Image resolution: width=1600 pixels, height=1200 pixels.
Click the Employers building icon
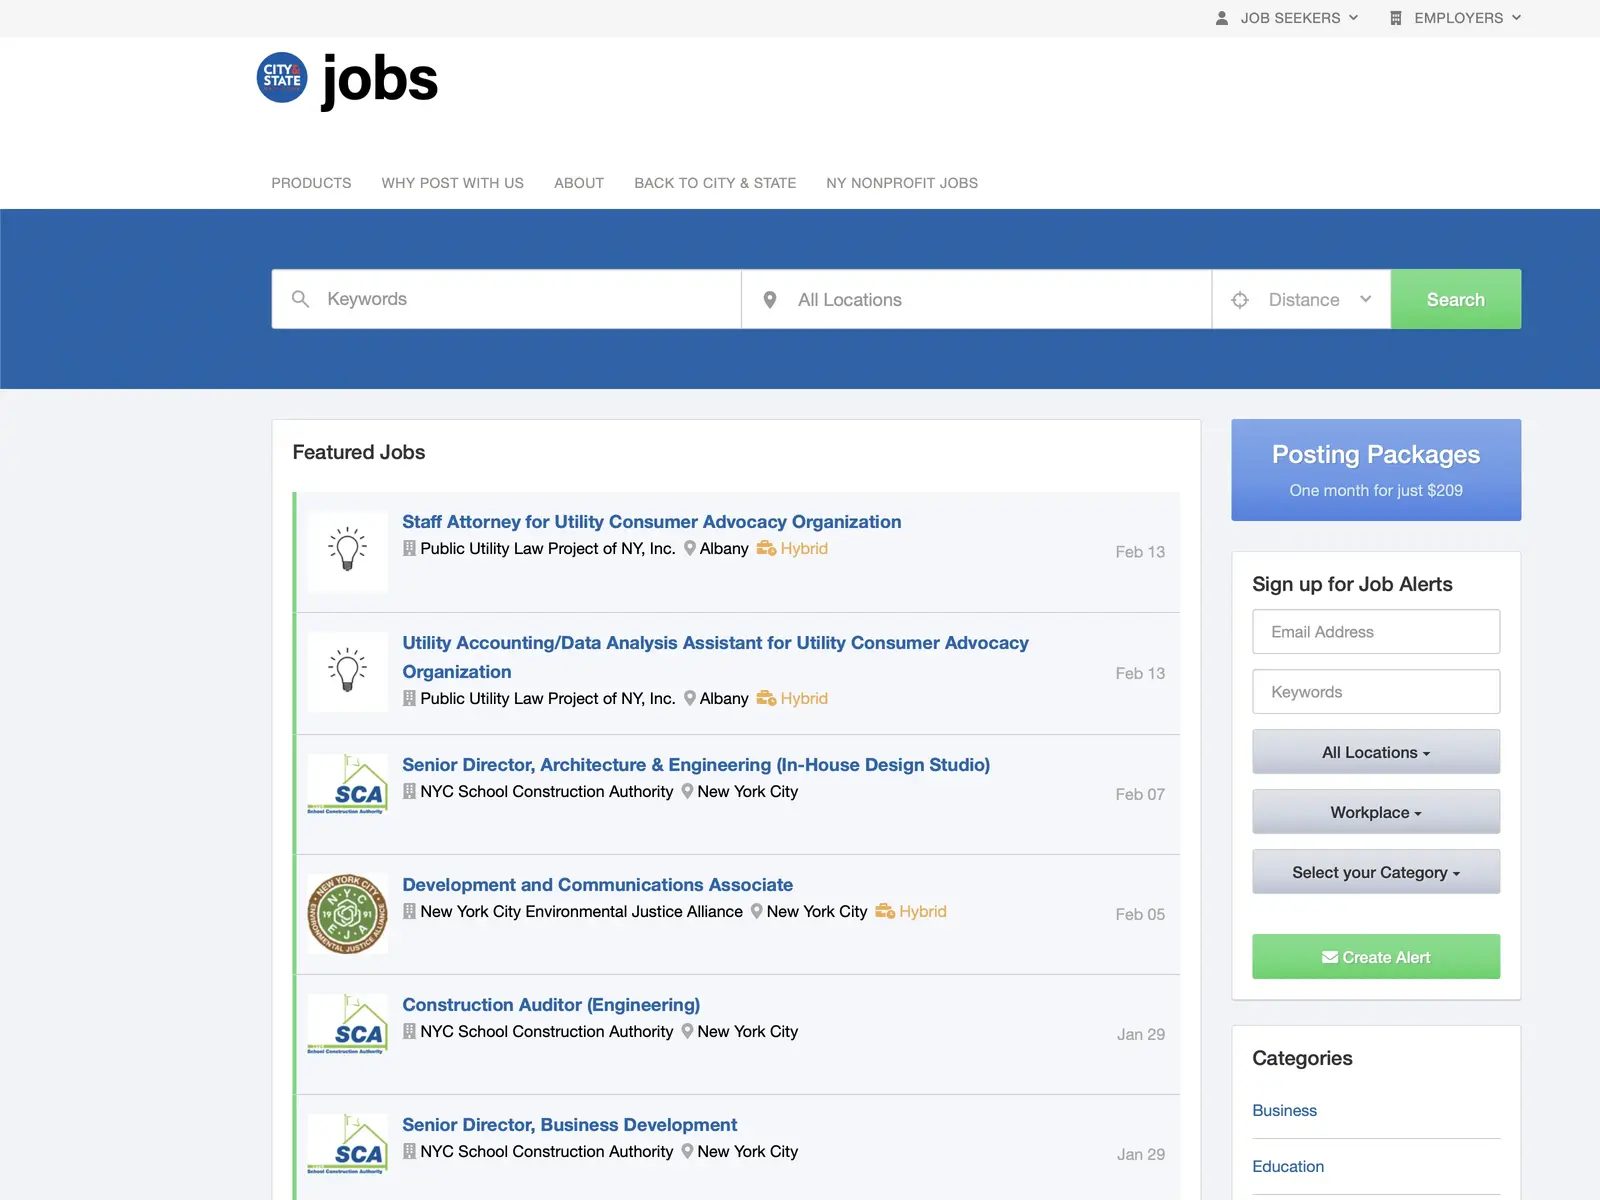click(1396, 18)
